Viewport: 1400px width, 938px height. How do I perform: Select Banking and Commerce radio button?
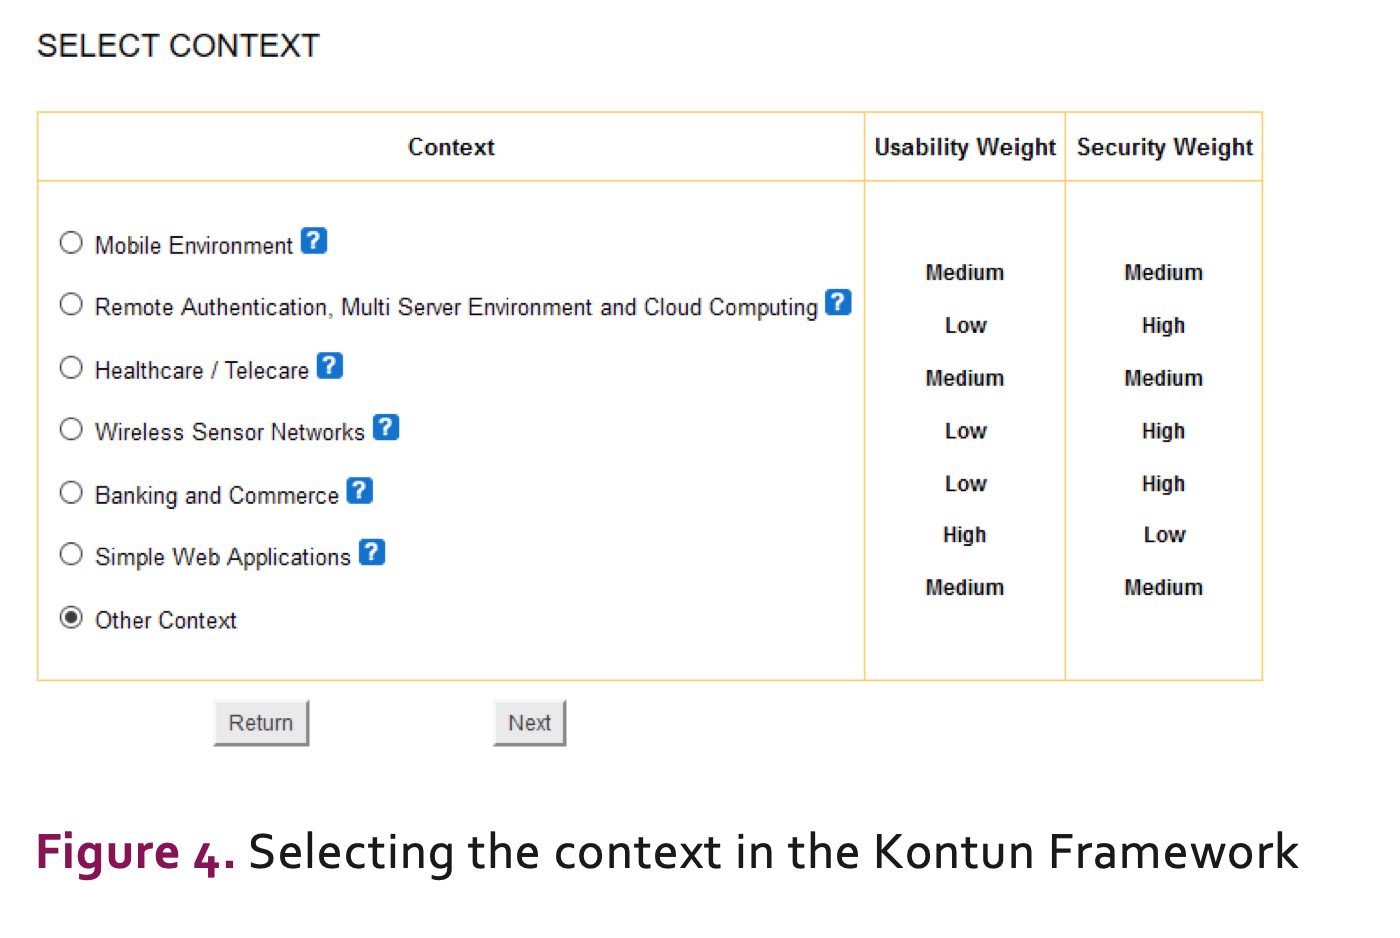(71, 493)
